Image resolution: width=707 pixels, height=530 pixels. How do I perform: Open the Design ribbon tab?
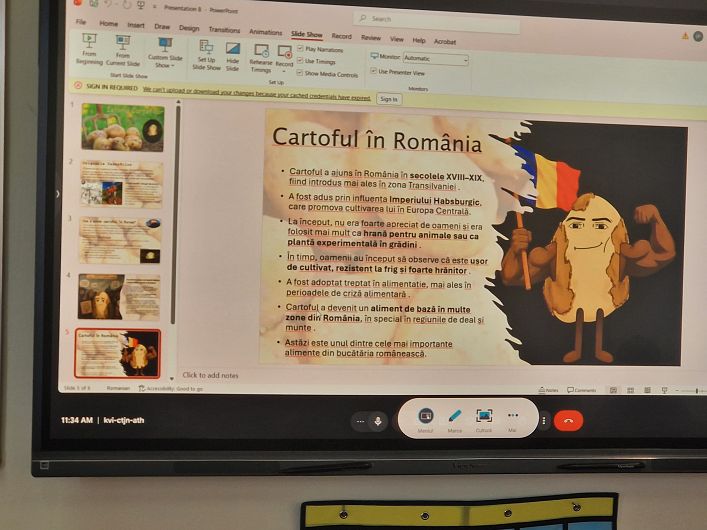coord(189,28)
